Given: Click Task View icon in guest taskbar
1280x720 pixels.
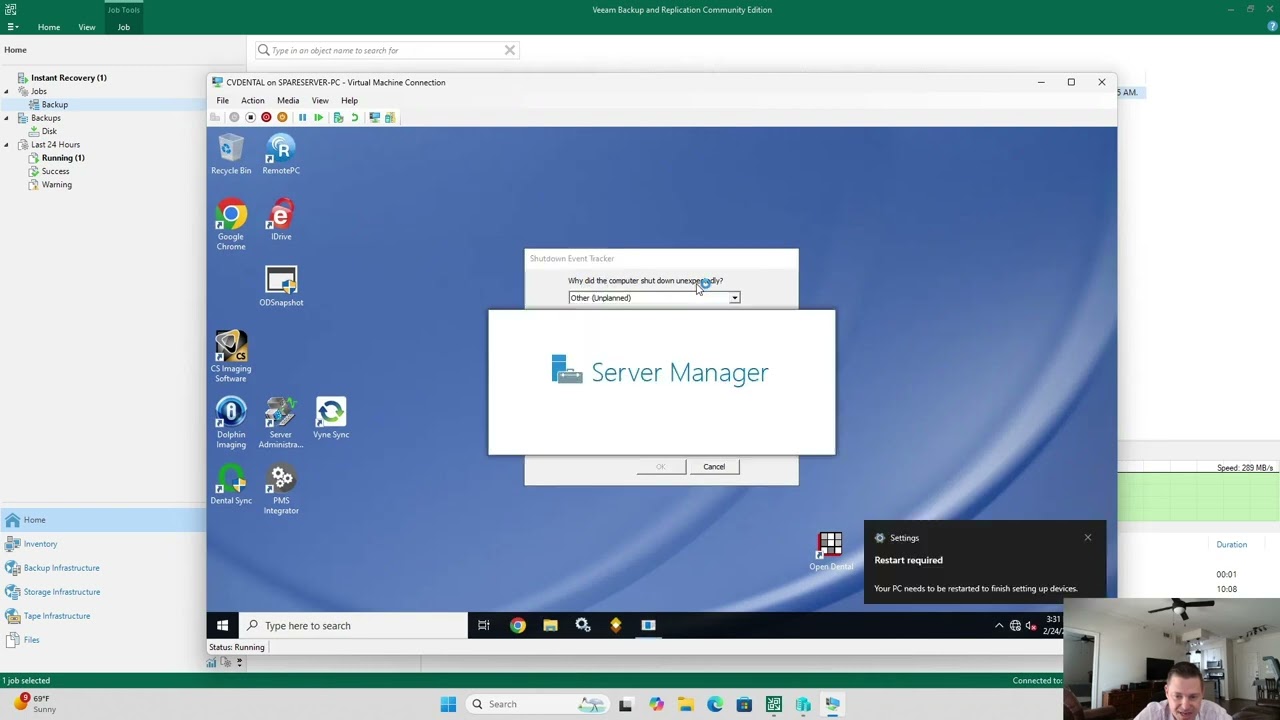Looking at the screenshot, I should pyautogui.click(x=483, y=625).
